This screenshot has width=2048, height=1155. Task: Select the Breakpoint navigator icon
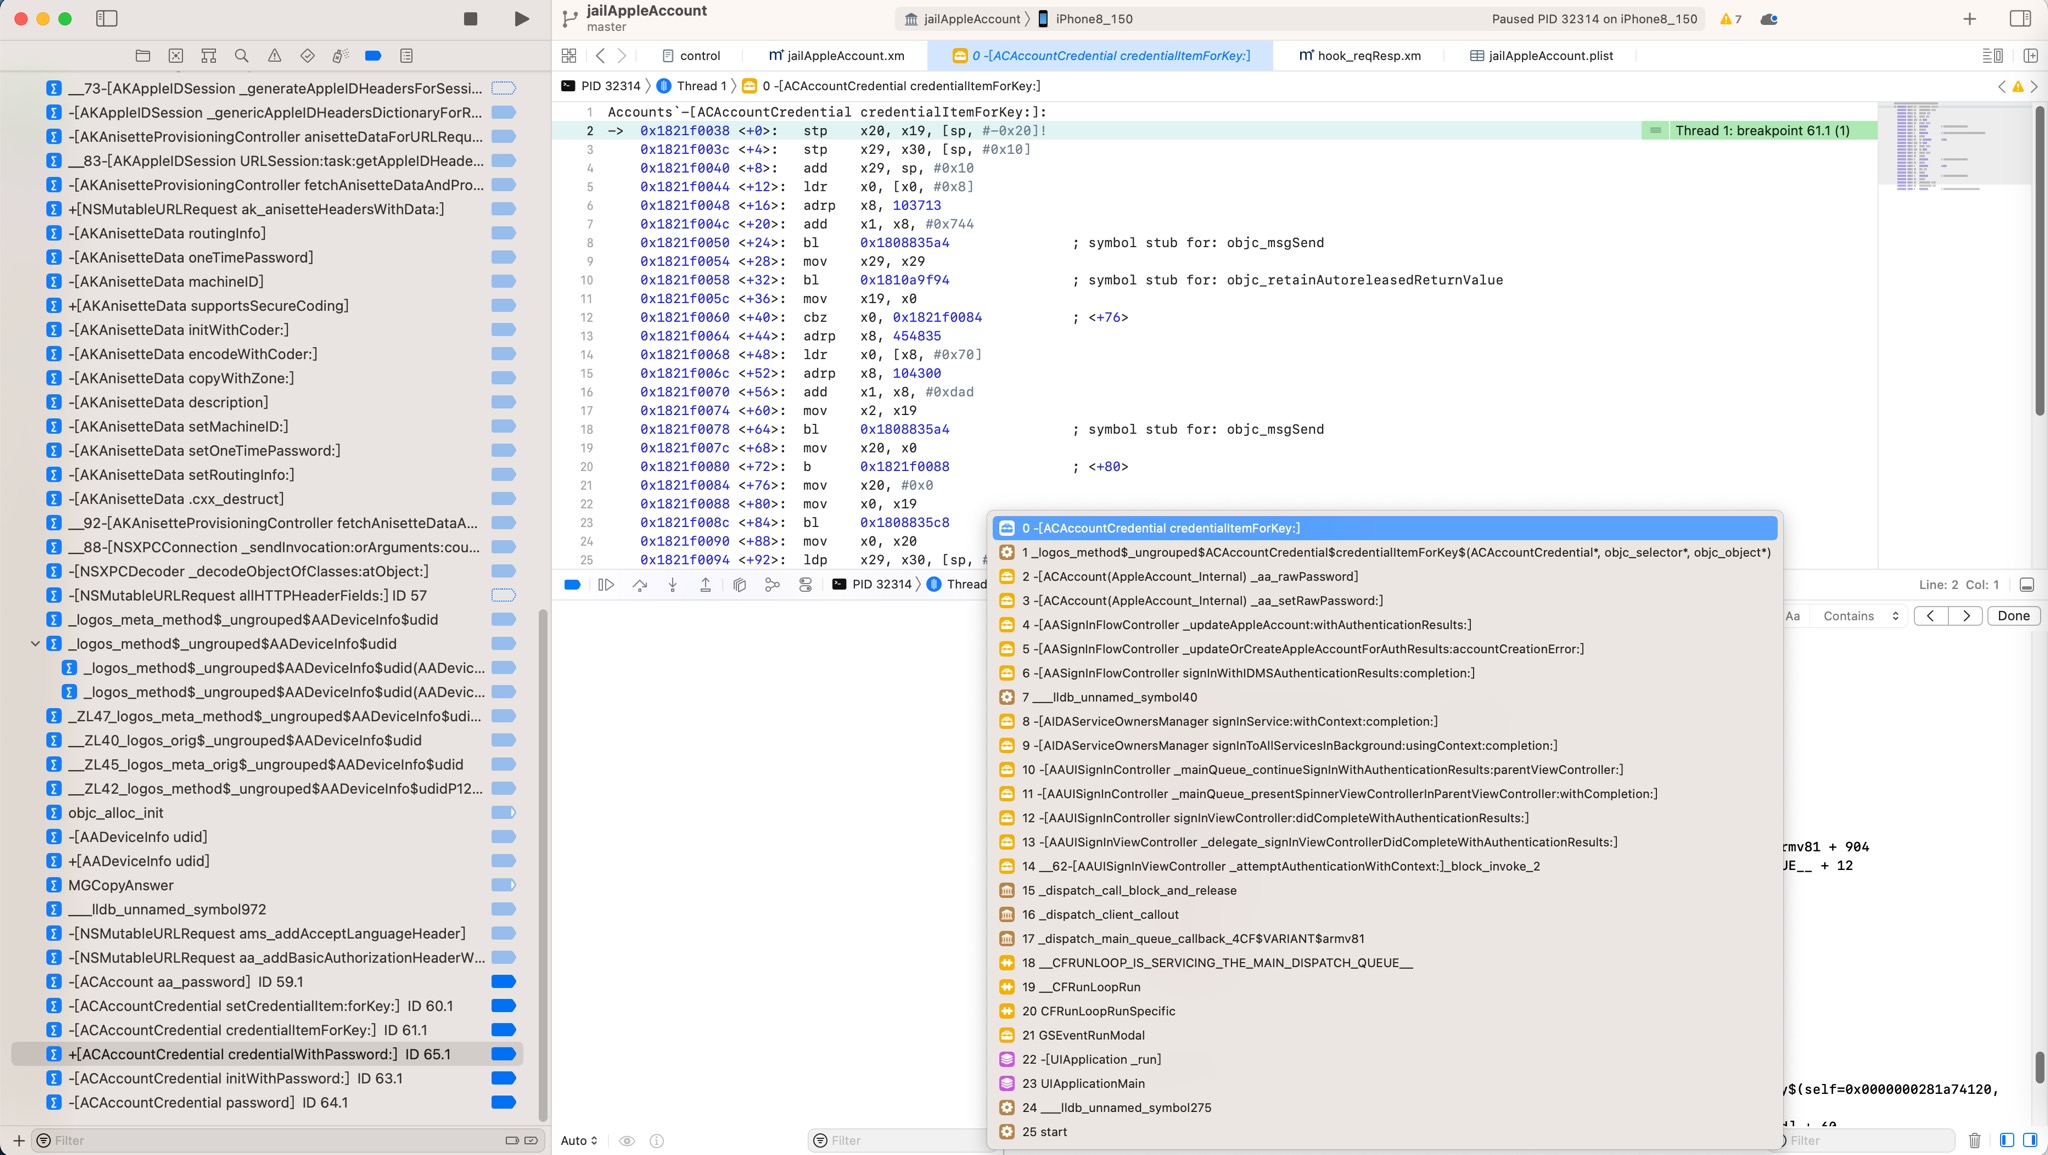coord(373,56)
